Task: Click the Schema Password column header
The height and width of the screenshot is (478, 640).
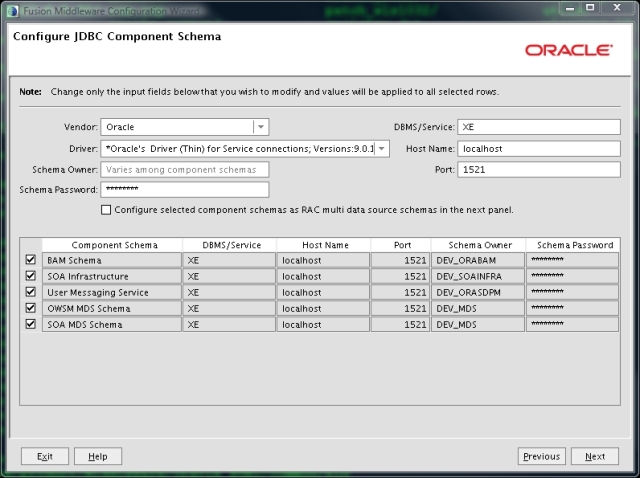Action: (573, 245)
